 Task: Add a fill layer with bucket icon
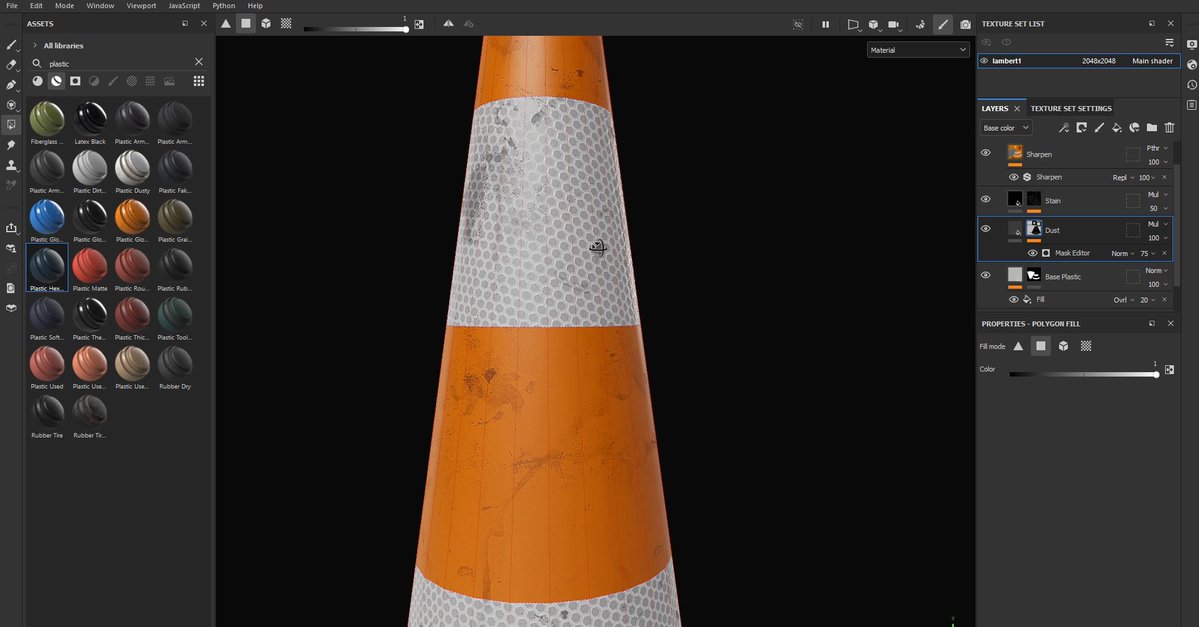pyautogui.click(x=1116, y=128)
